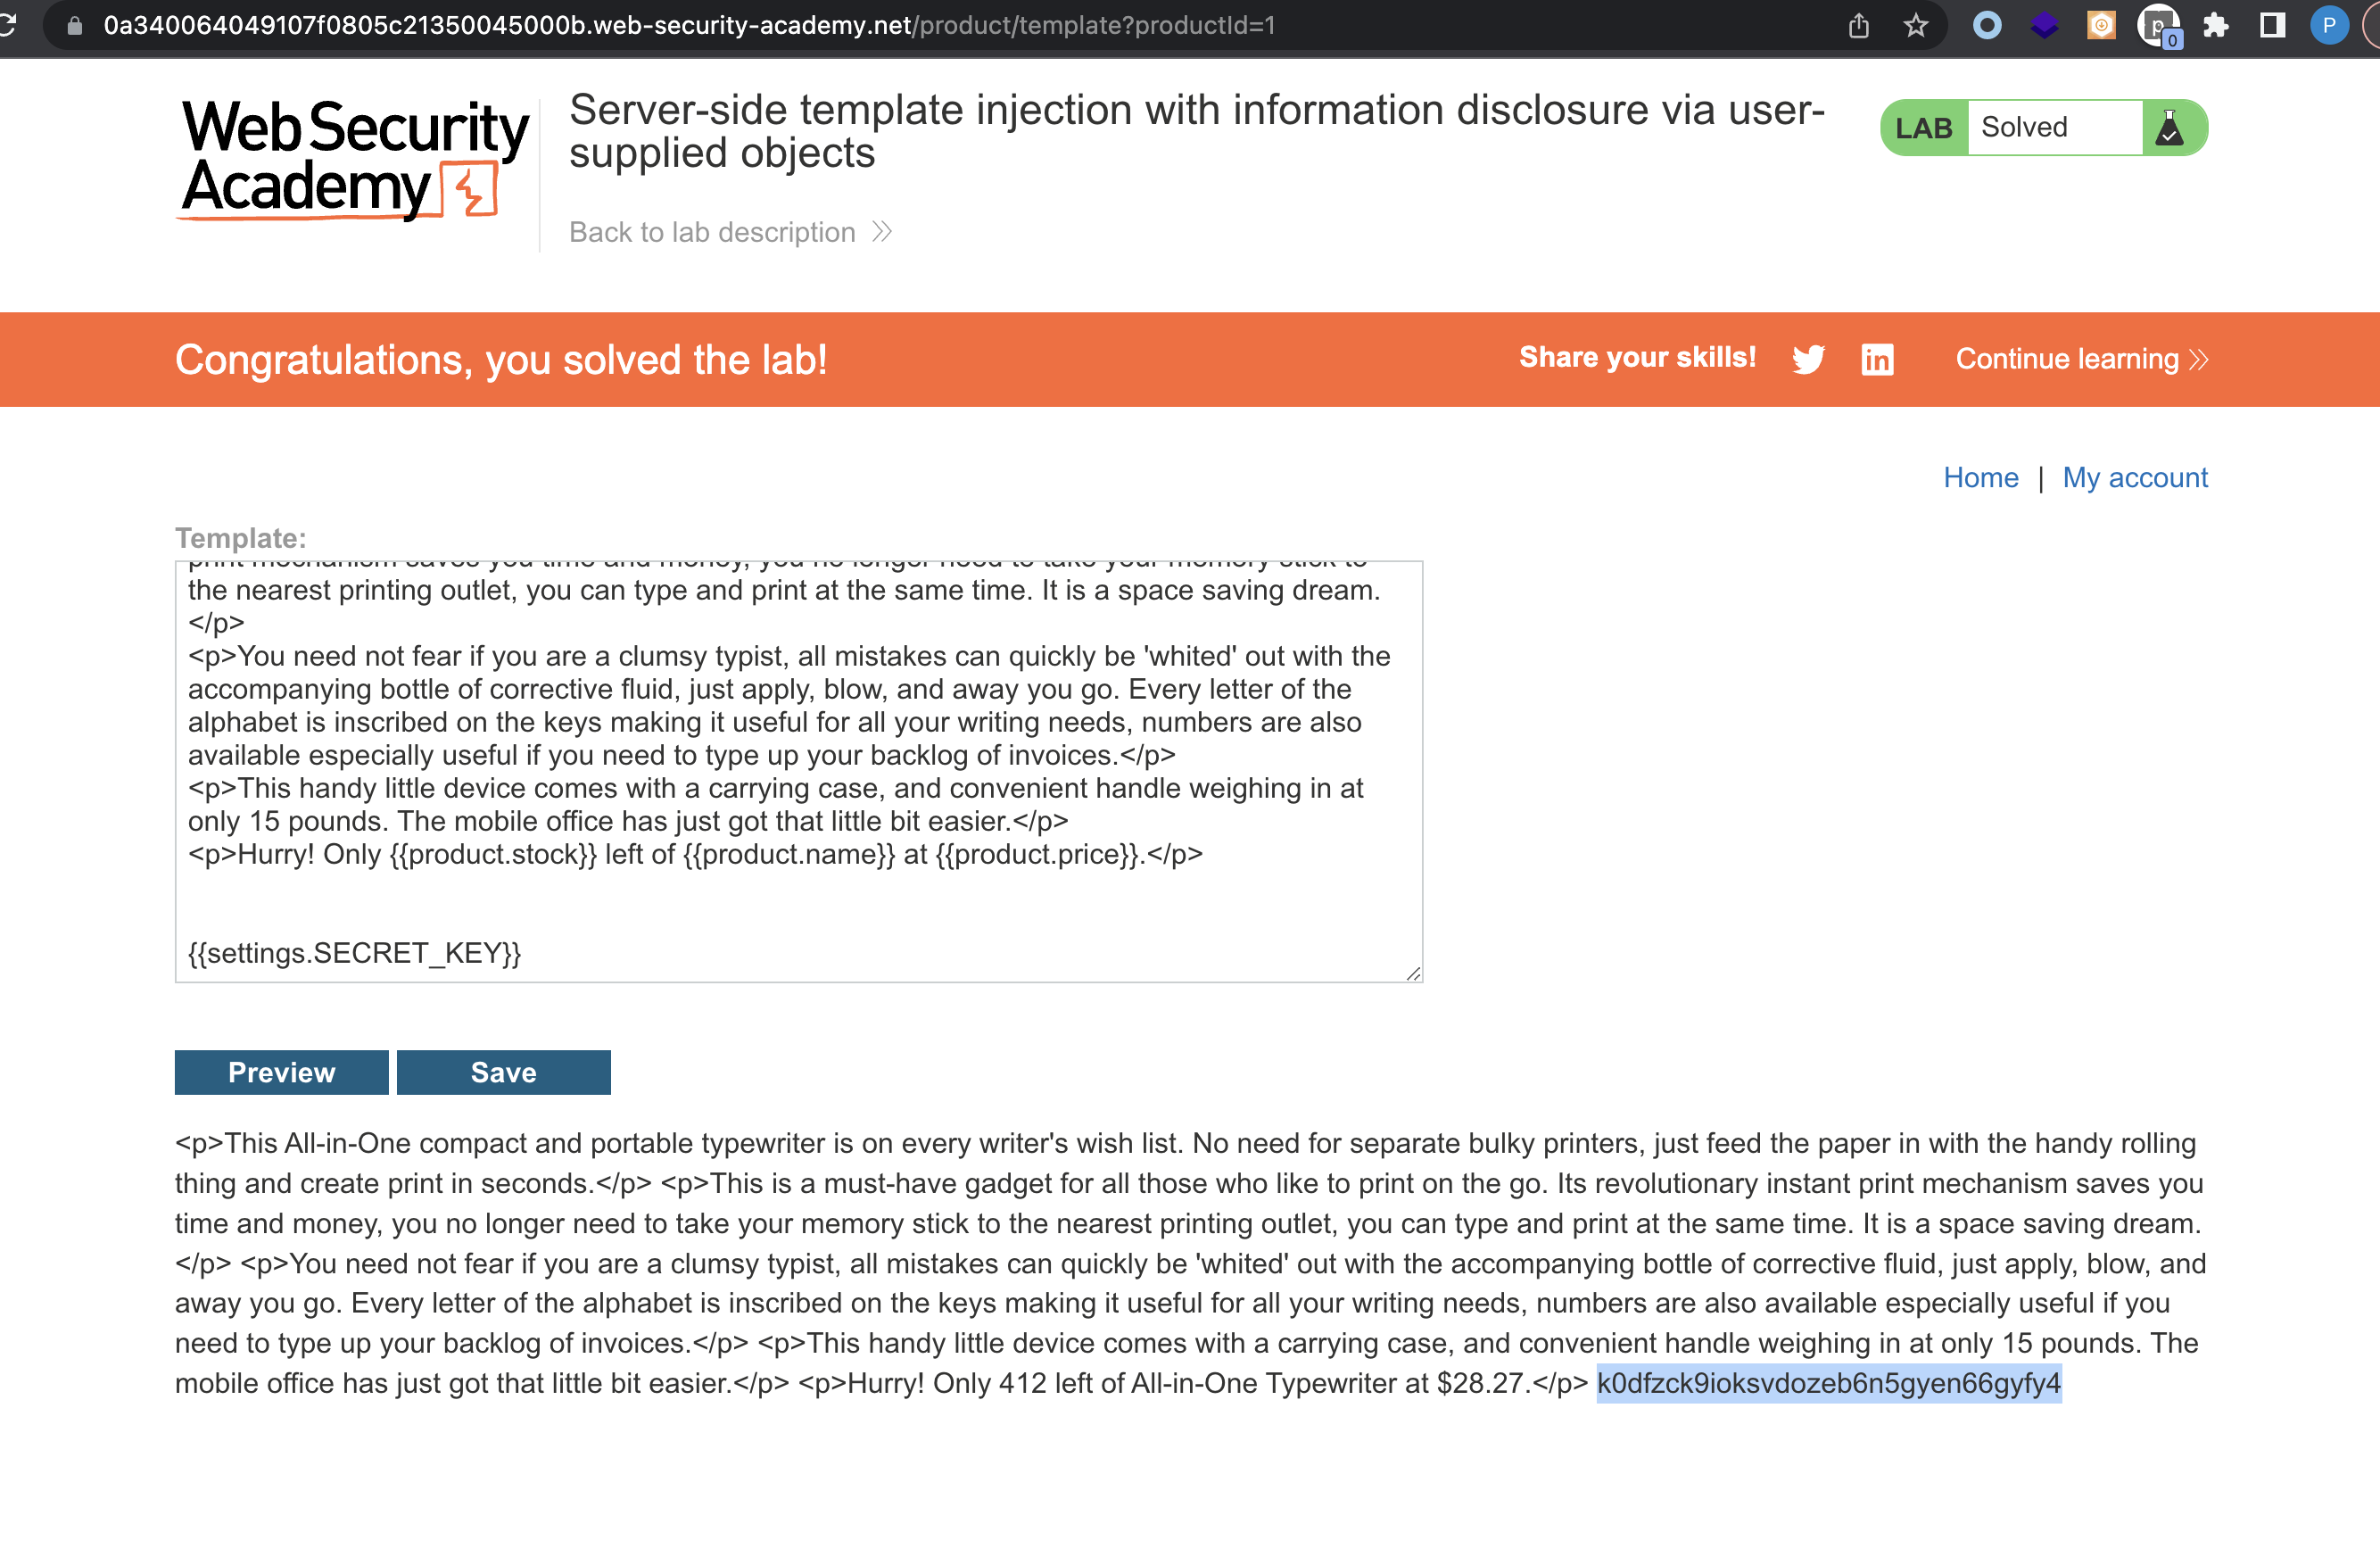Click the URL in the address bar
The height and width of the screenshot is (1549, 2380).
tap(689, 25)
